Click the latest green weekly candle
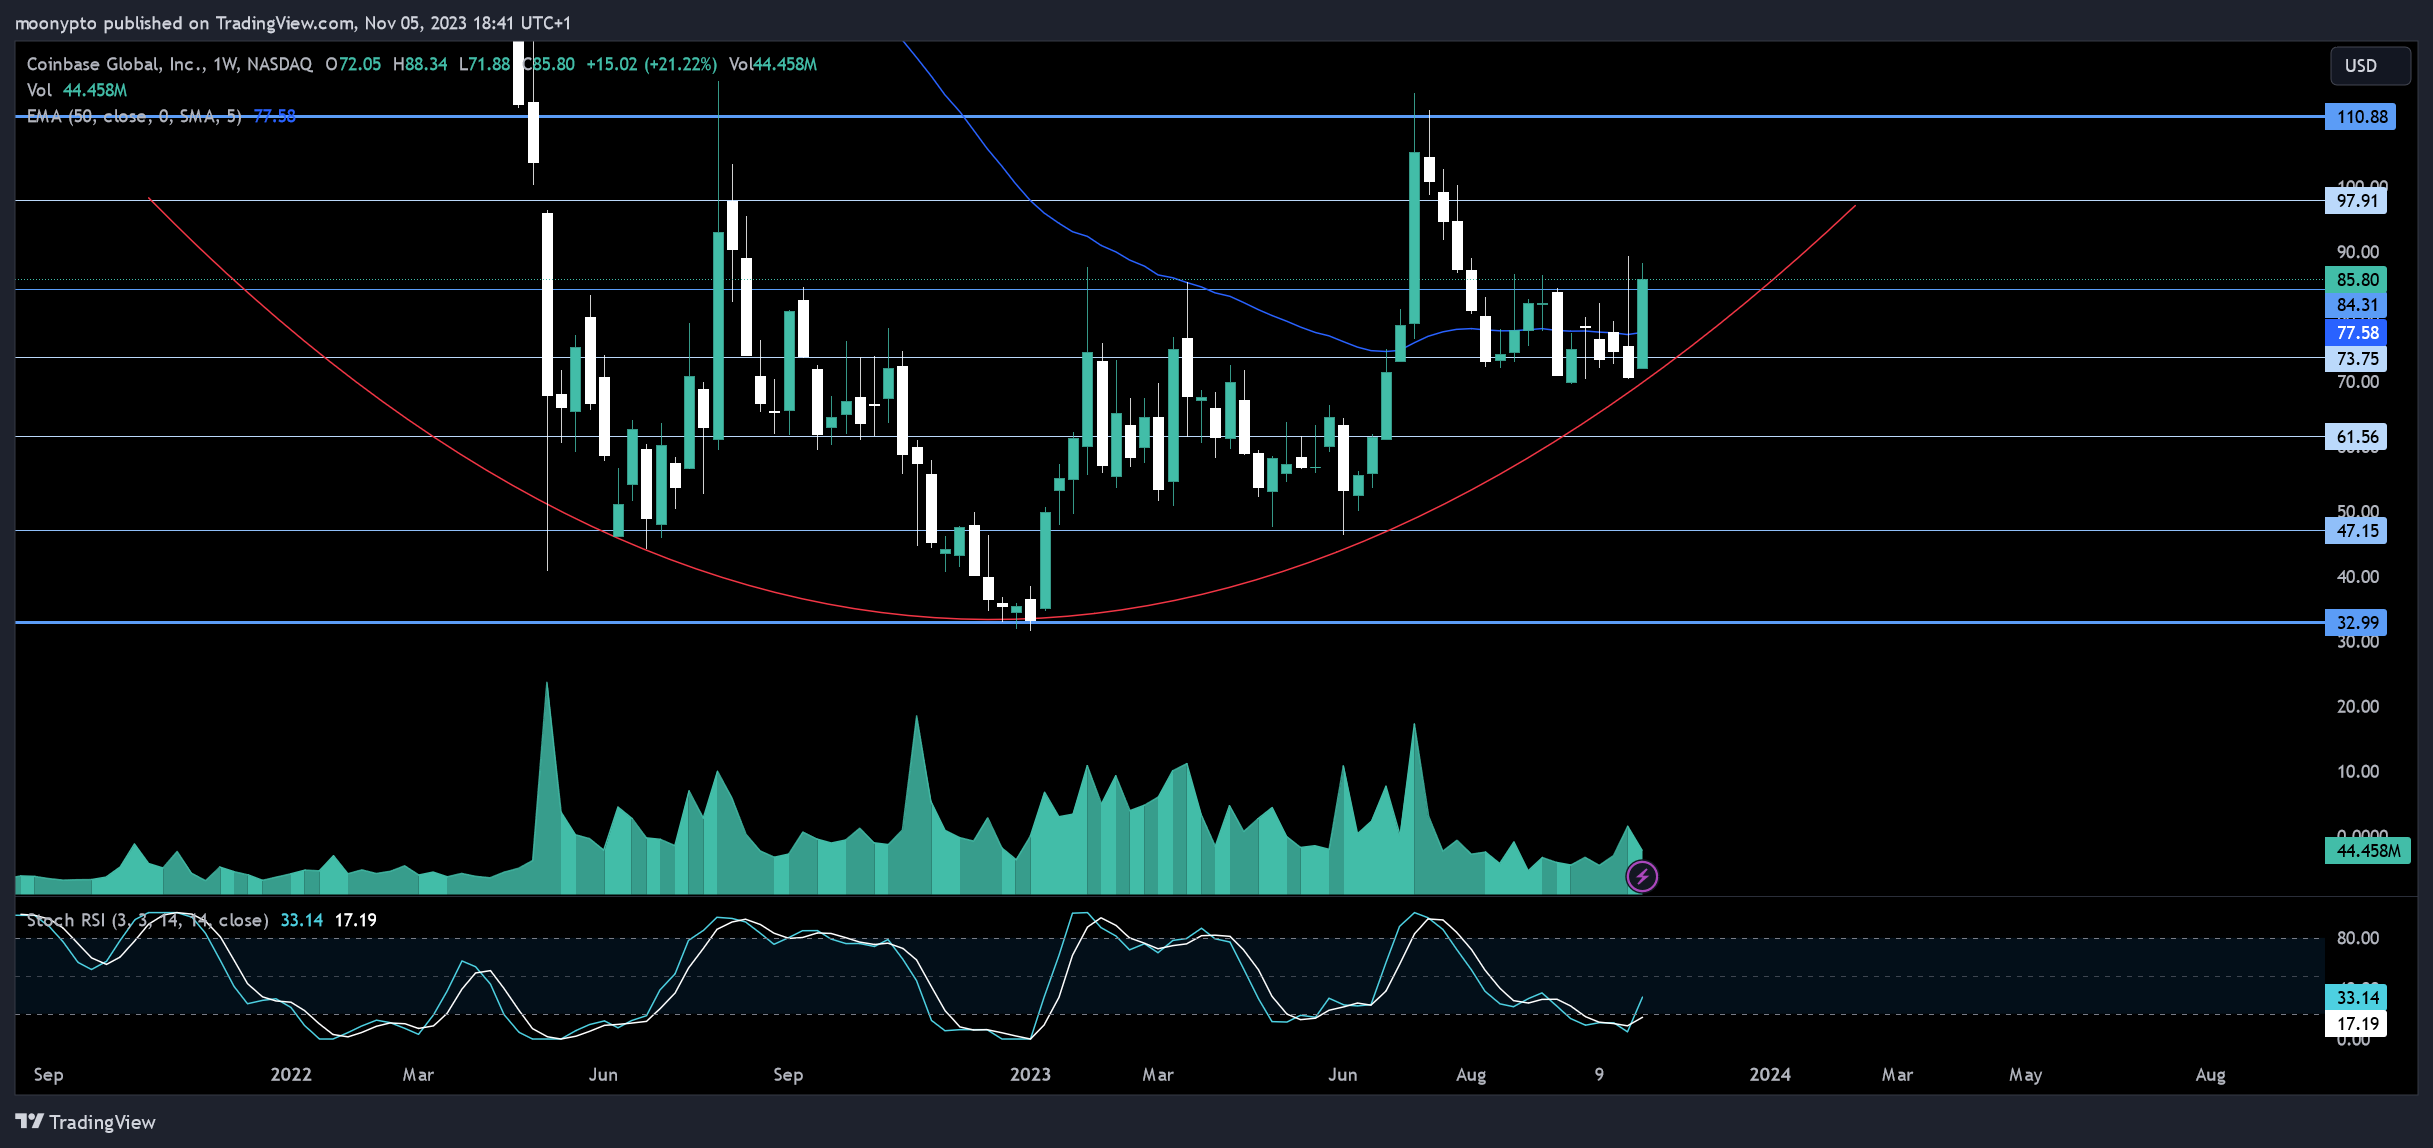The image size is (2433, 1148). coord(1642,324)
